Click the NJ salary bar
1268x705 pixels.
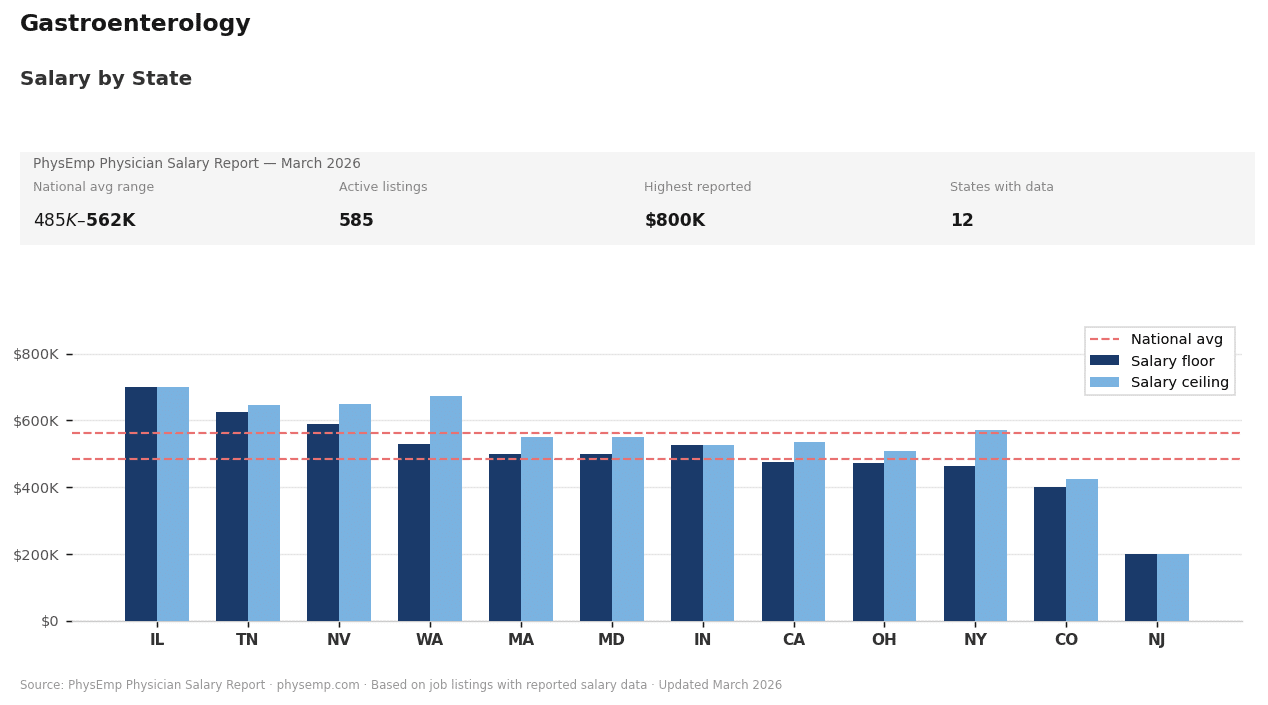click(x=1157, y=585)
